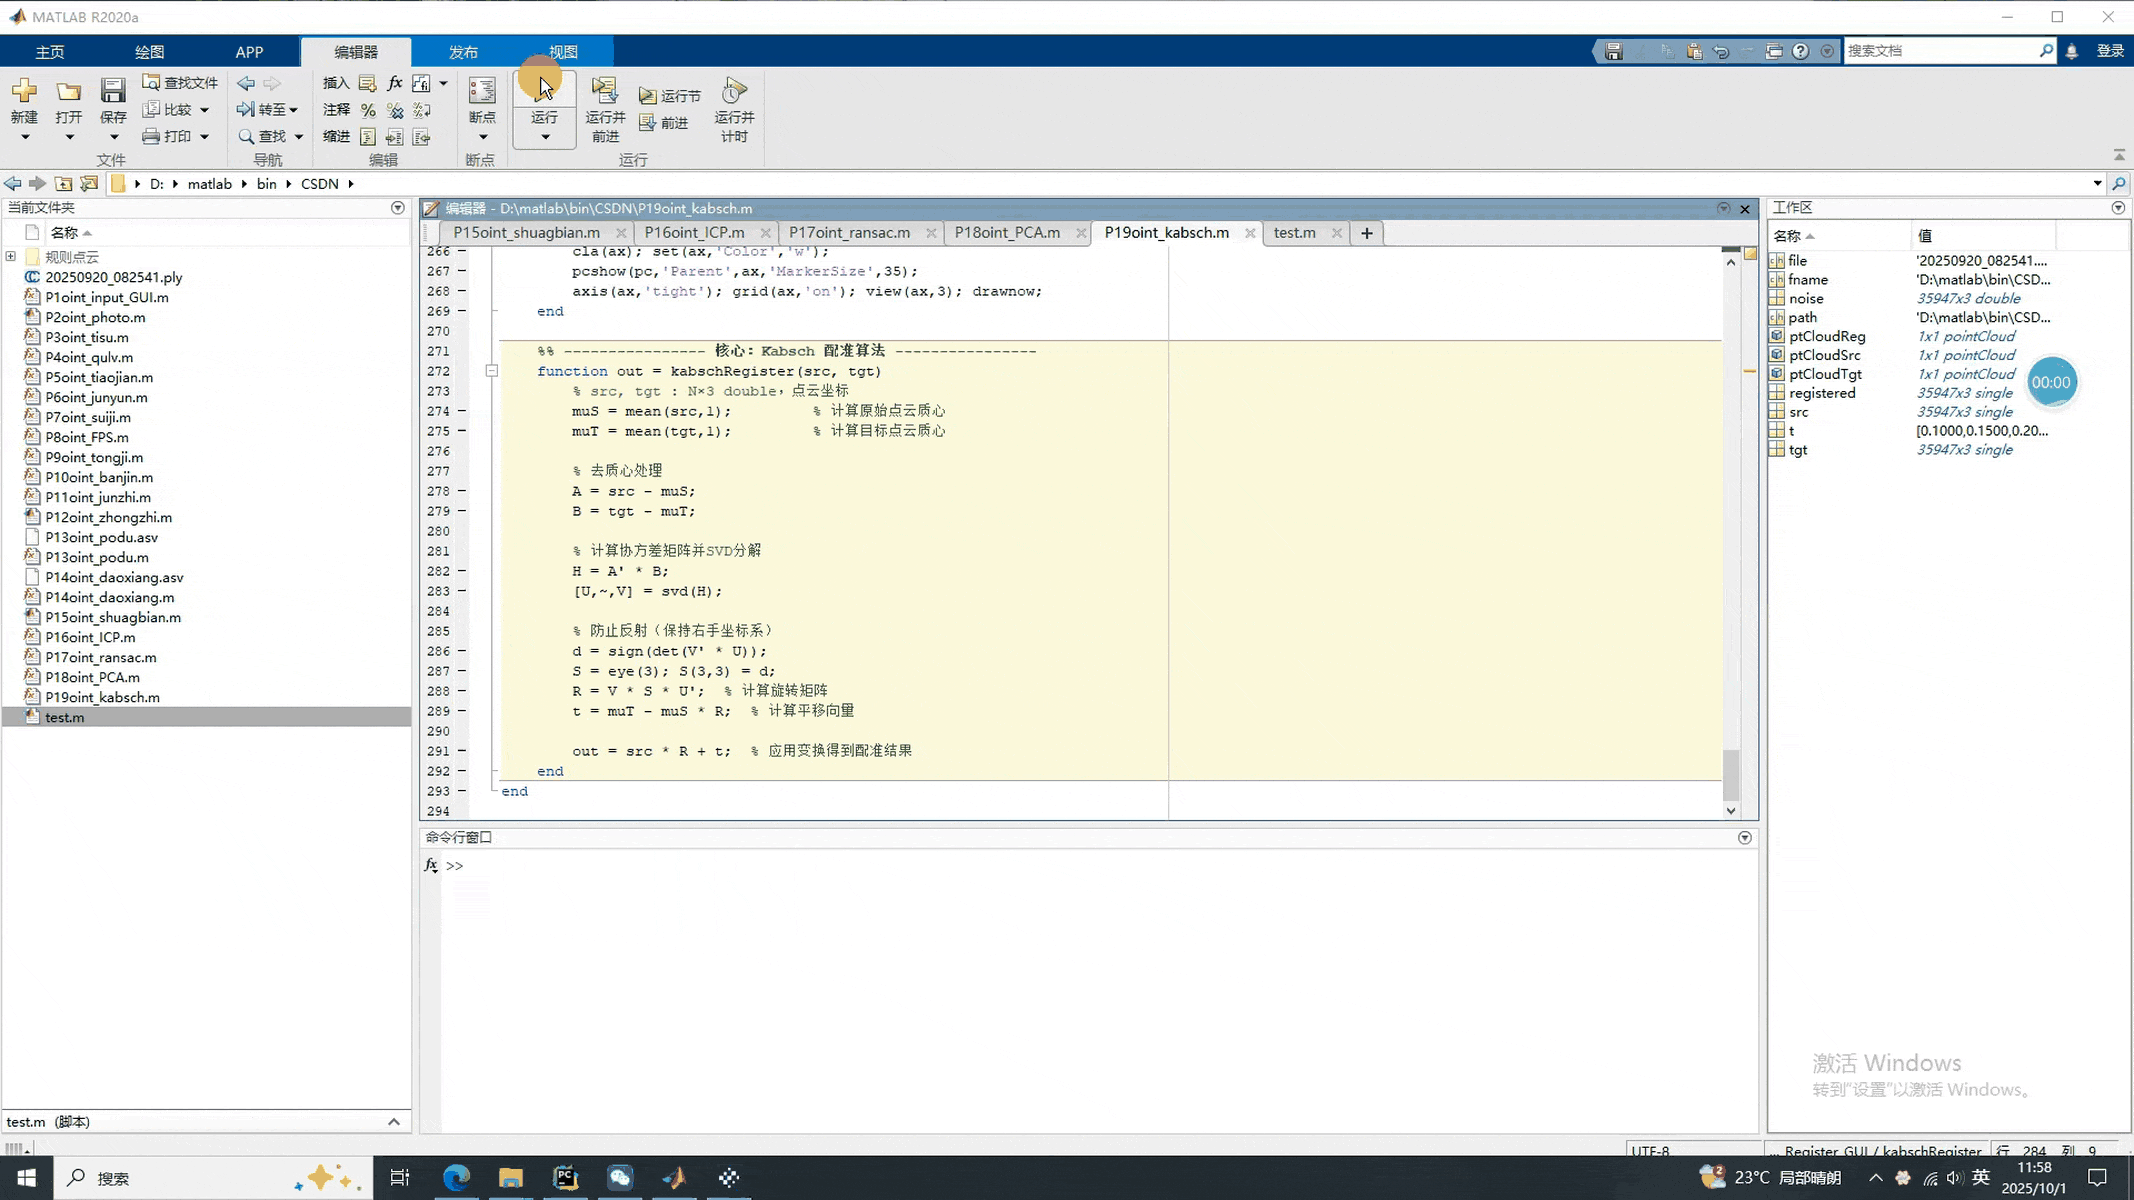Image resolution: width=2134 pixels, height=1200 pixels.
Task: Click the Save floppy disk icon
Action: pos(113,91)
